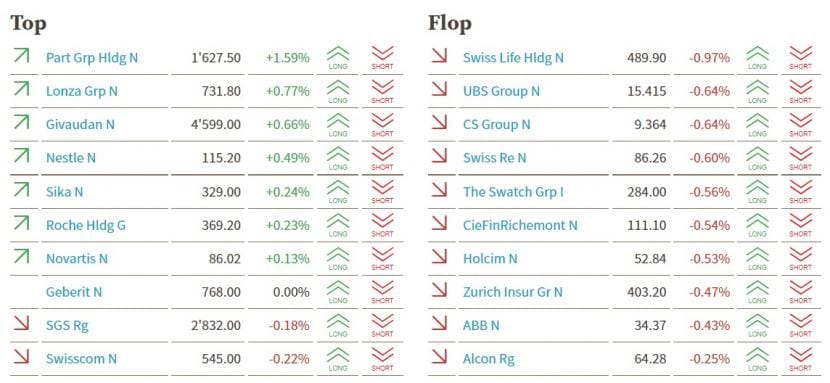Open the Sika N stock link

[x=65, y=192]
